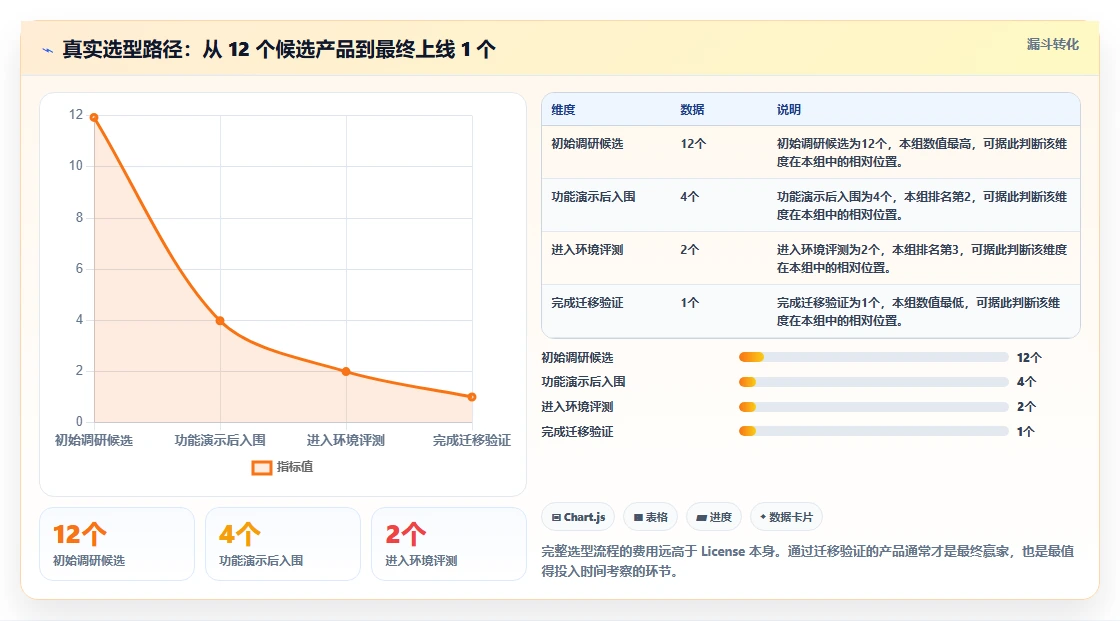Click description starting 功能演示后入围为4个
Screen dimensions: 1120x621
[x=921, y=205]
